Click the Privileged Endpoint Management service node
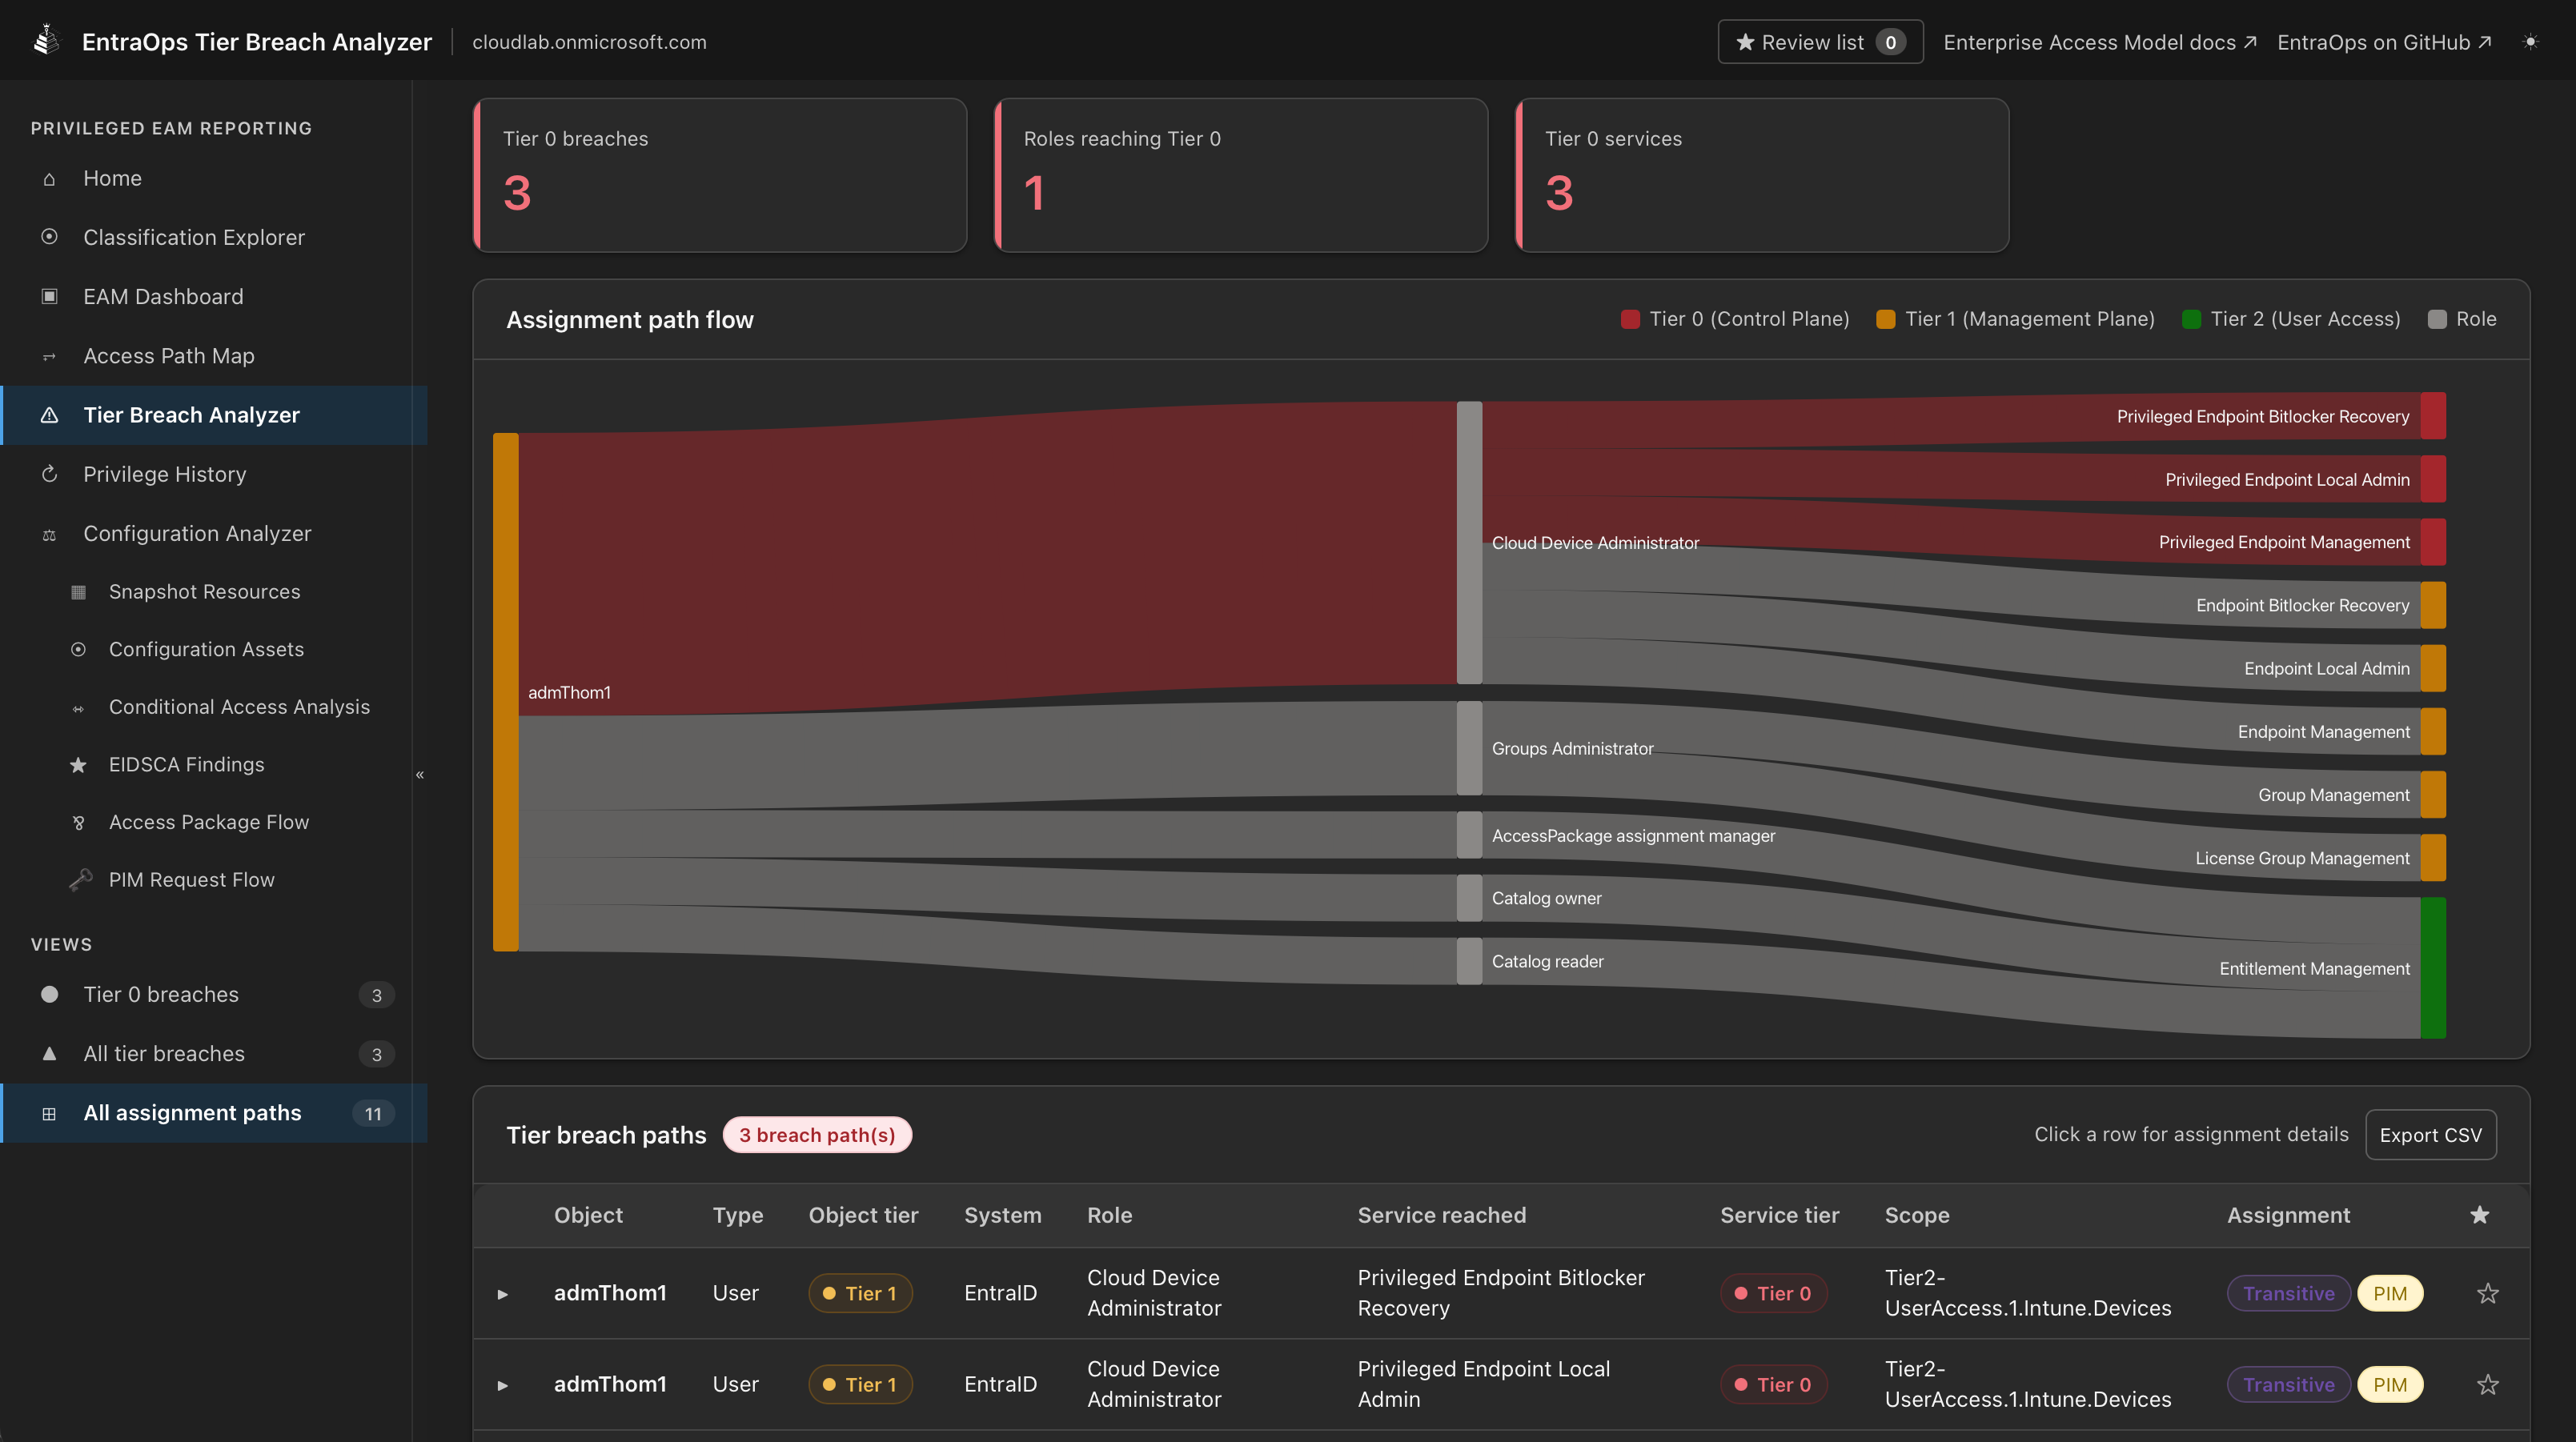This screenshot has width=2576, height=1442. (x=2433, y=542)
